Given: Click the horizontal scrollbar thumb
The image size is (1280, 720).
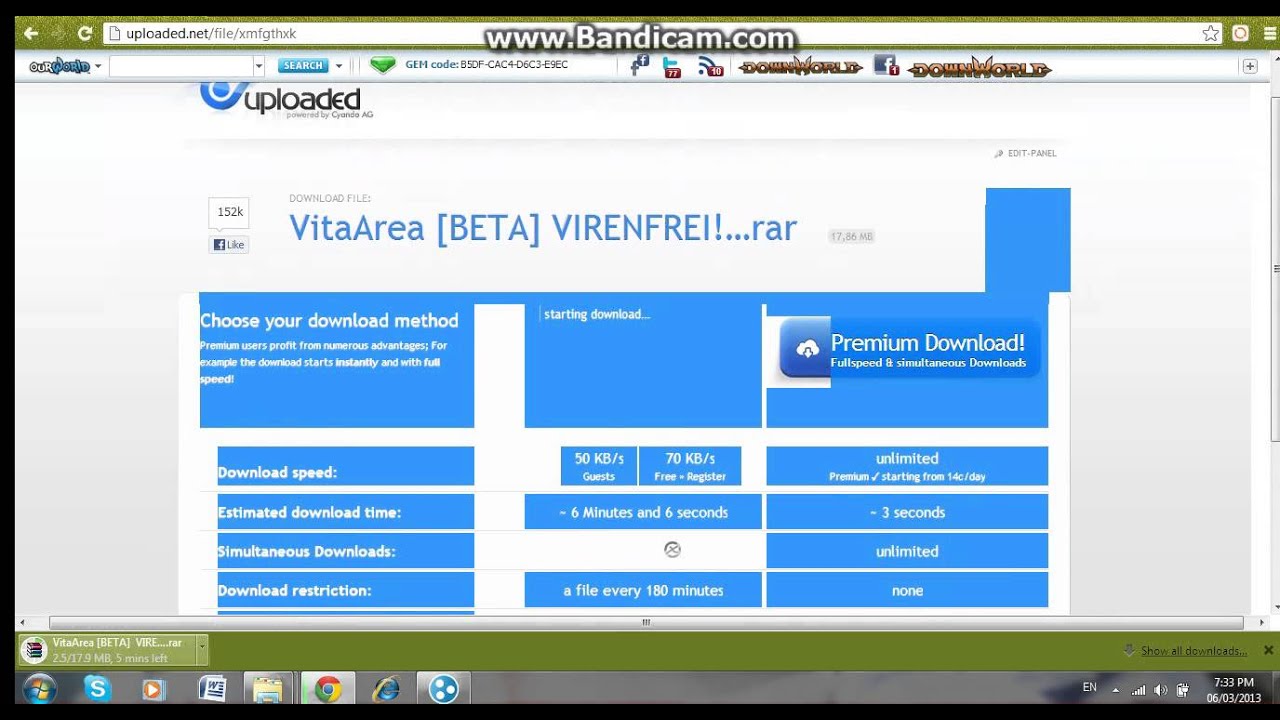Looking at the screenshot, I should [x=646, y=622].
